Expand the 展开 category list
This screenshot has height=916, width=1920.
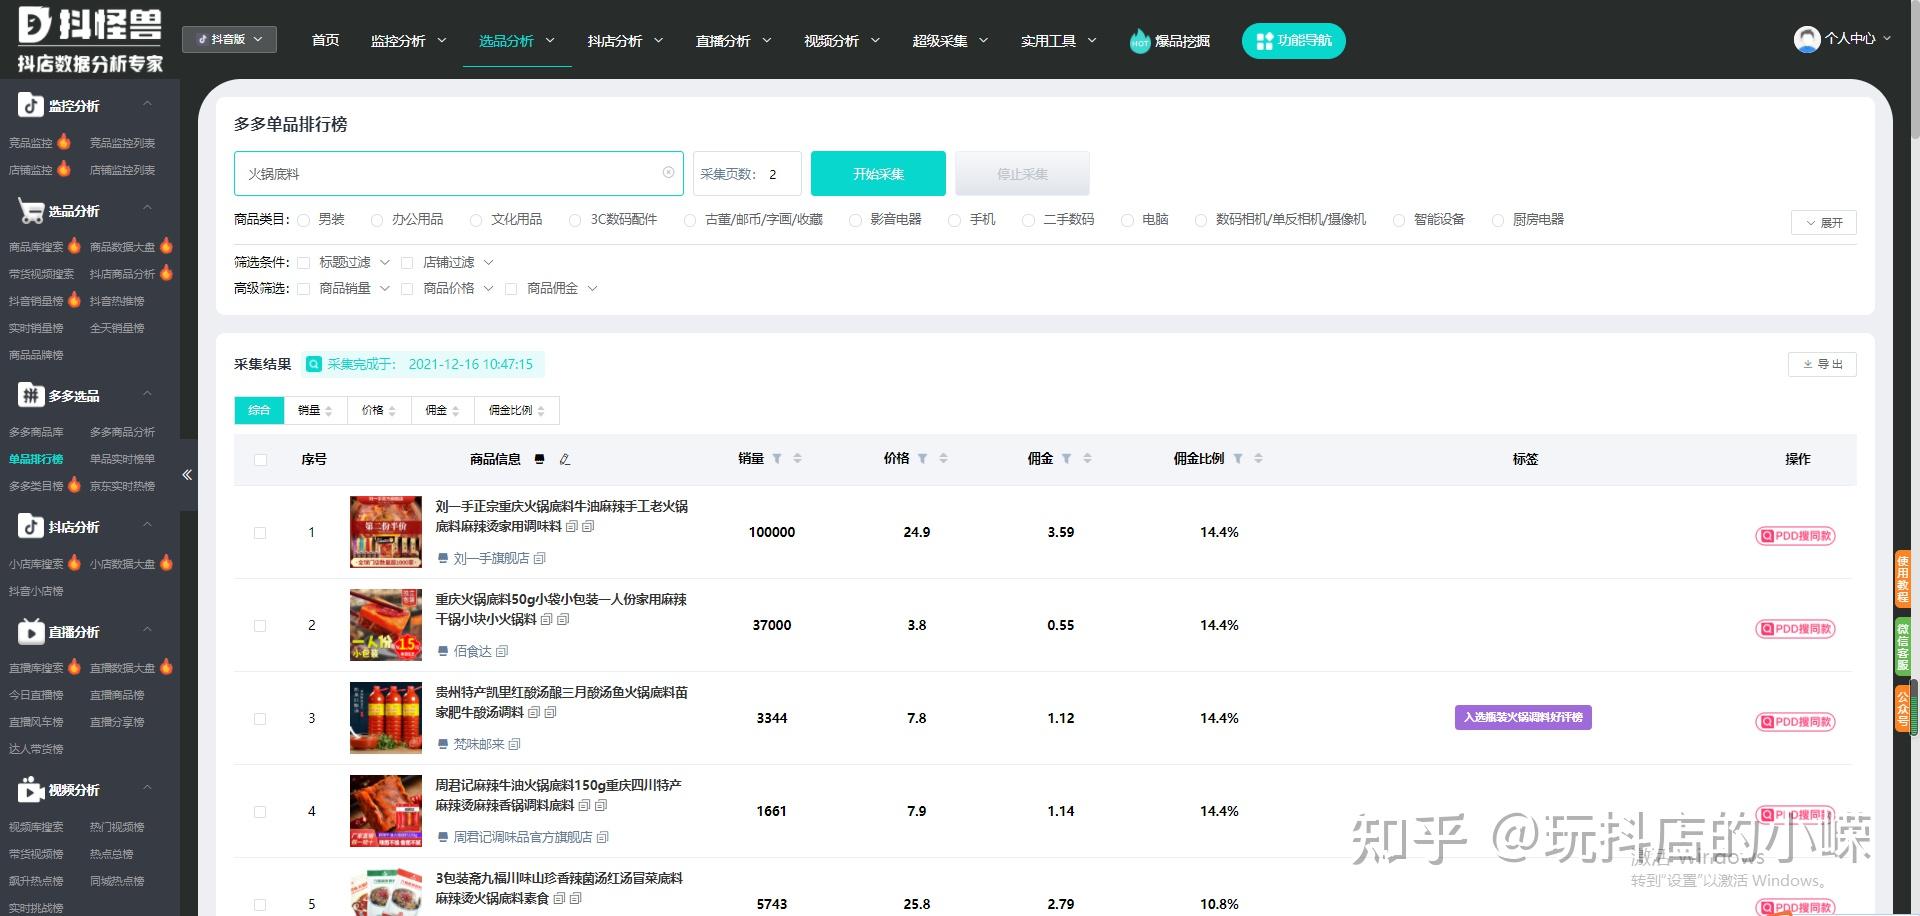[x=1824, y=223]
